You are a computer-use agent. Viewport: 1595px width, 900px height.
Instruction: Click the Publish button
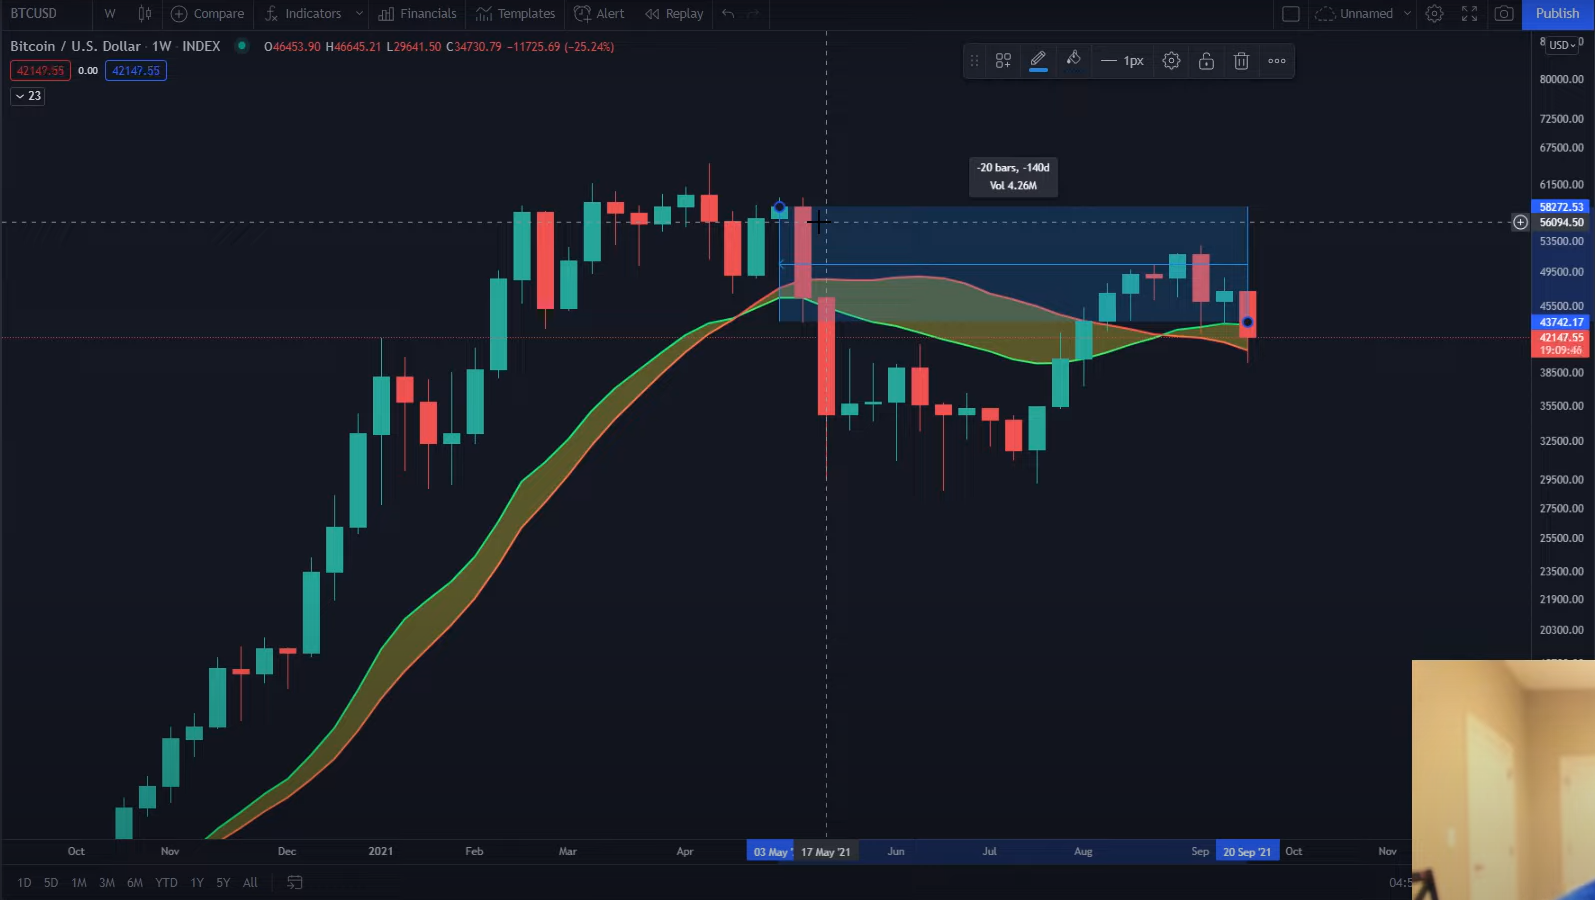pos(1557,14)
